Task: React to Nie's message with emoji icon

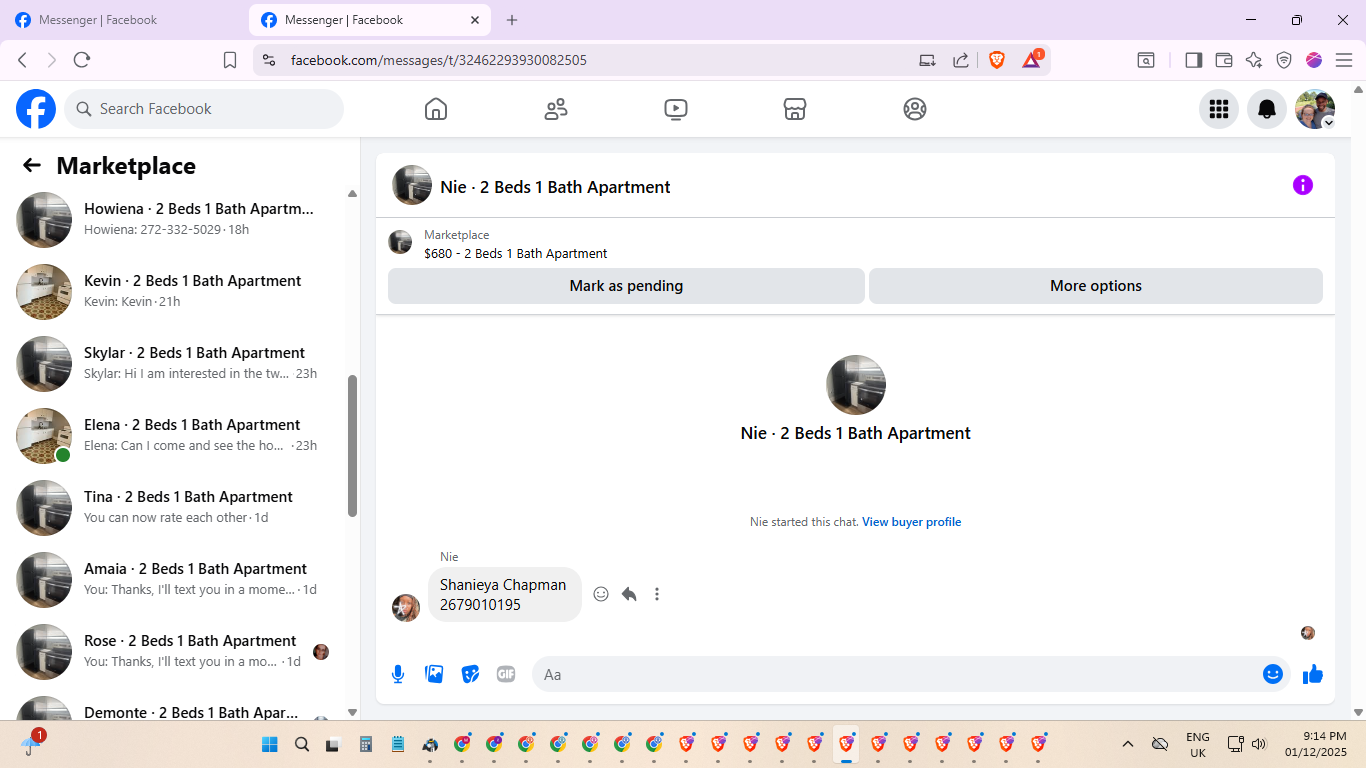Action: coord(601,594)
